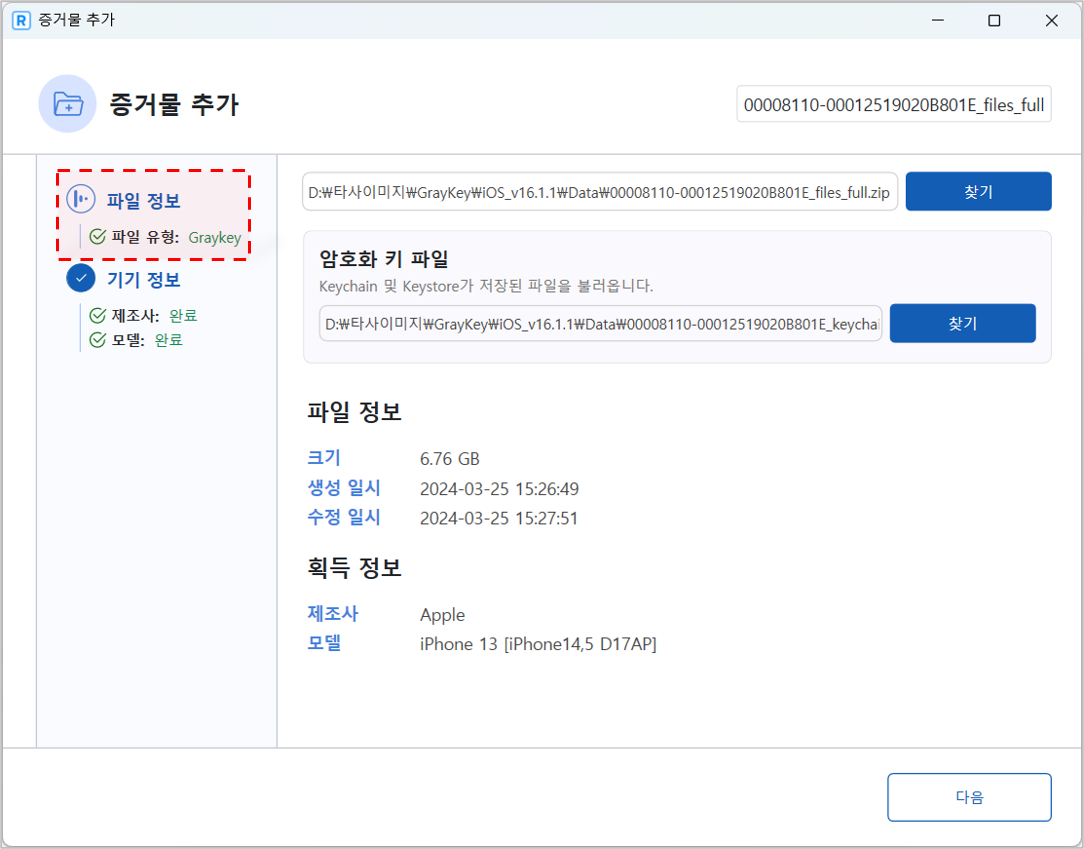Close the 증거물 추가 window
The width and height of the screenshot is (1084, 849).
(x=1052, y=20)
